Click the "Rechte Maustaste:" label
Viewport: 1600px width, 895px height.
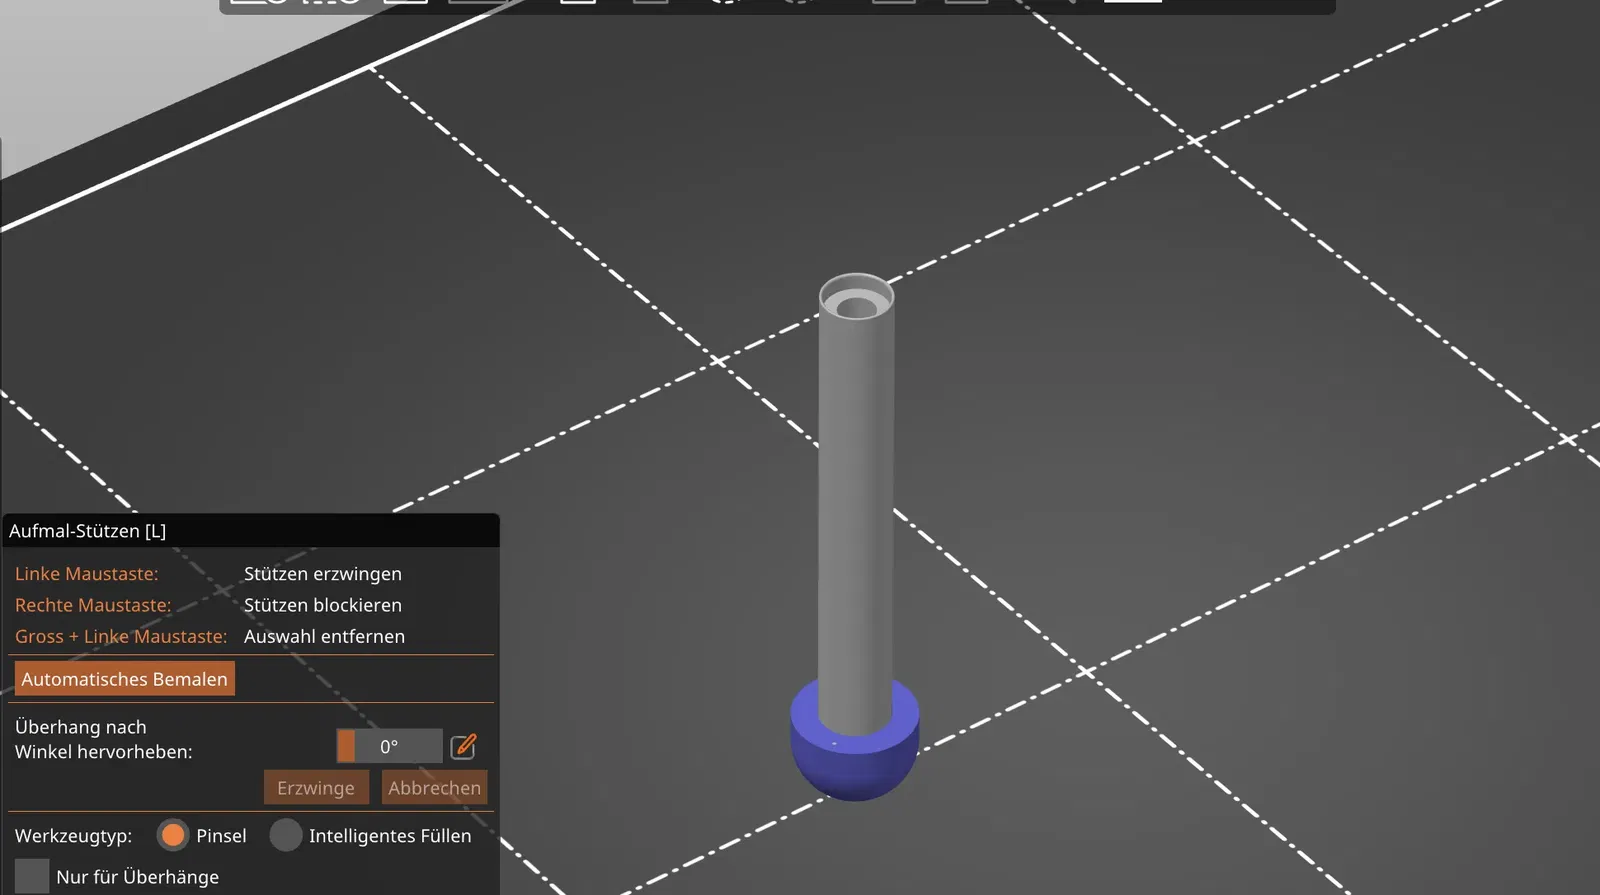pos(93,605)
